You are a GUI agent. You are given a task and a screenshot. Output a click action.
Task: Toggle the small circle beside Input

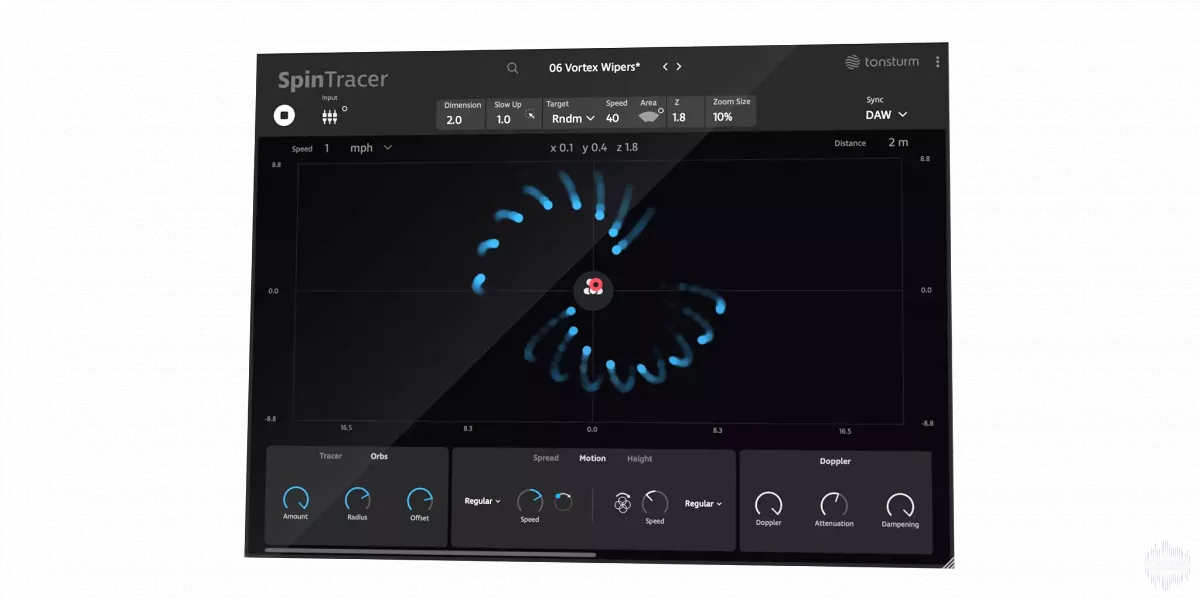pyautogui.click(x=345, y=108)
